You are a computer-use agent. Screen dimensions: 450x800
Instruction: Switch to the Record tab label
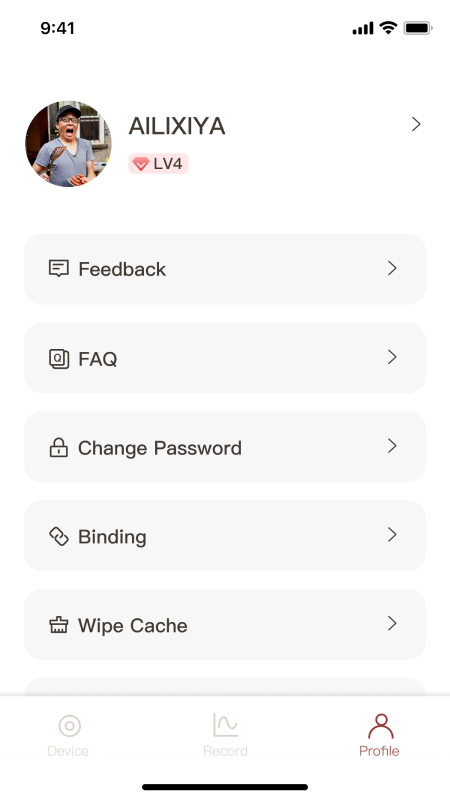(225, 751)
